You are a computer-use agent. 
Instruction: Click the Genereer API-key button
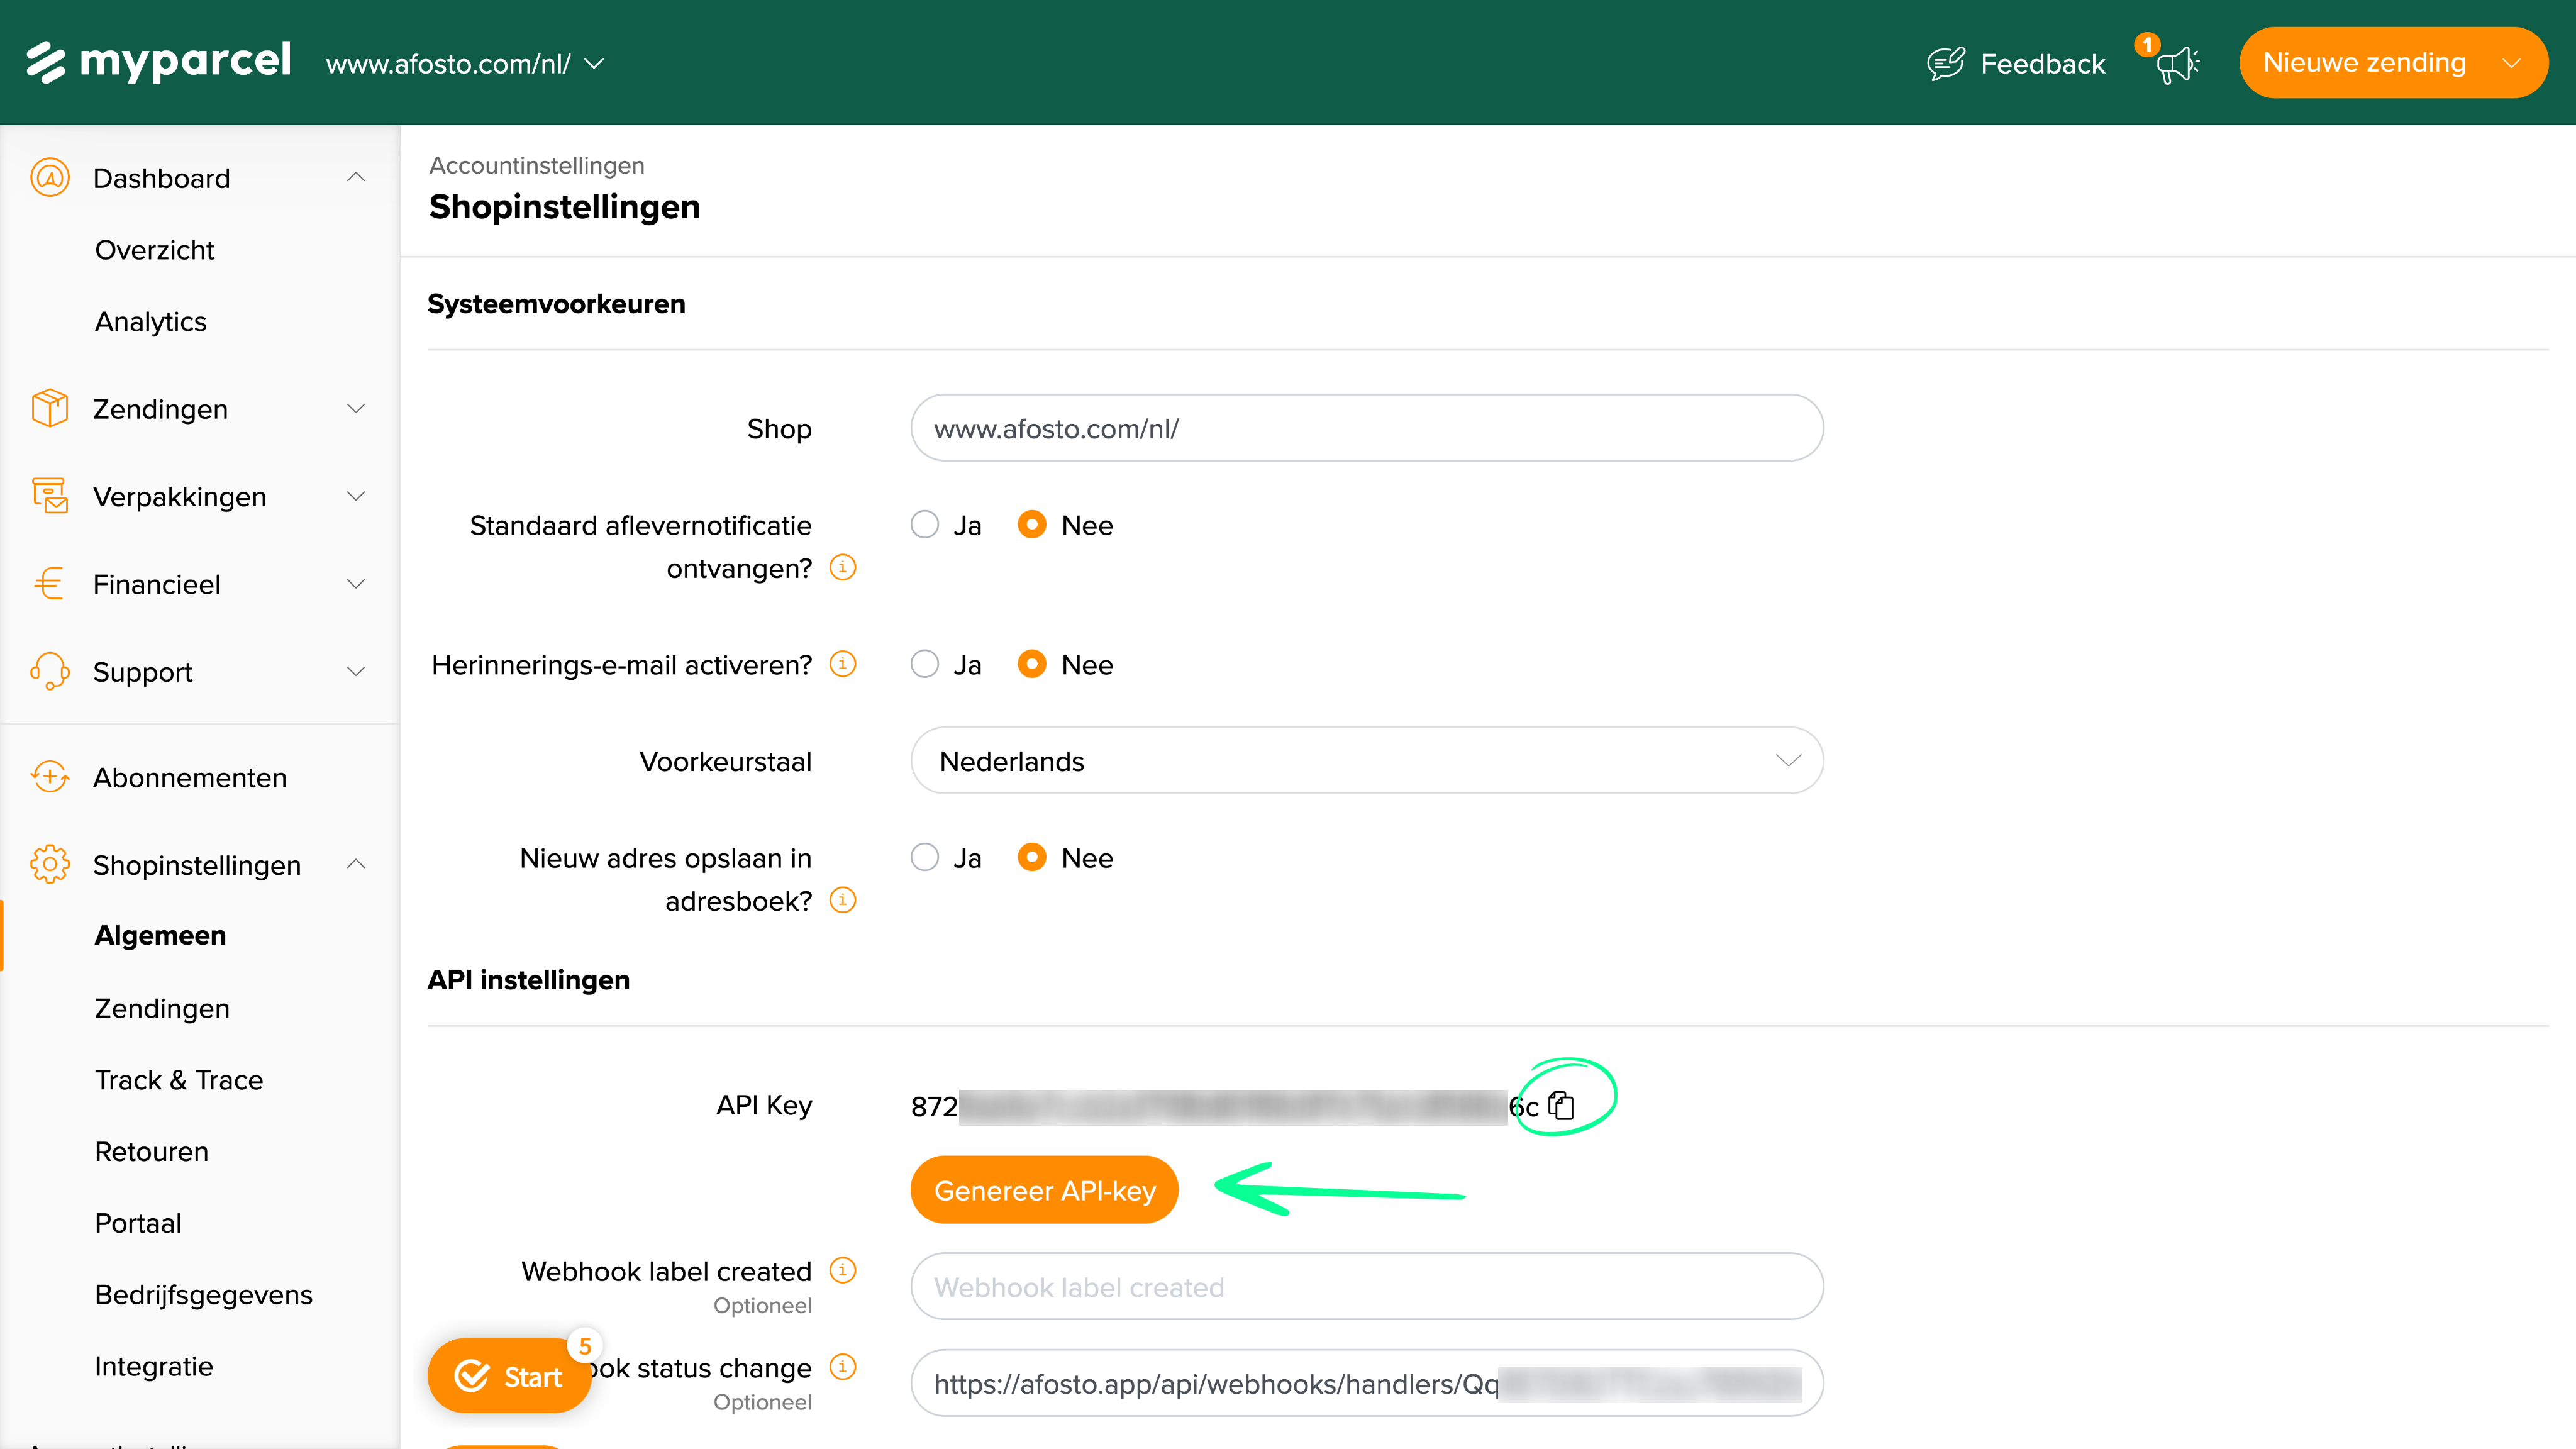pos(1044,1190)
